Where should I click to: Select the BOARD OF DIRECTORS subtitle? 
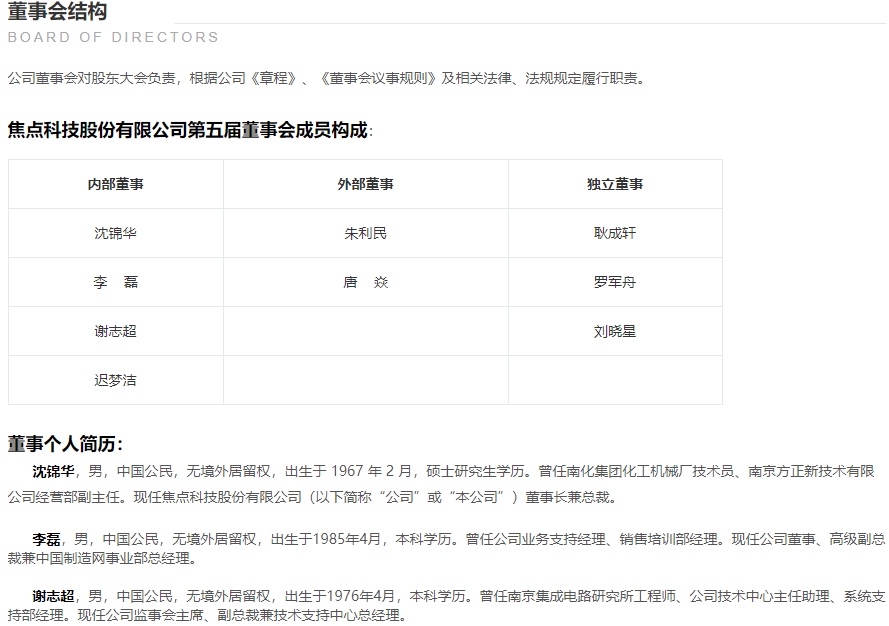(113, 37)
